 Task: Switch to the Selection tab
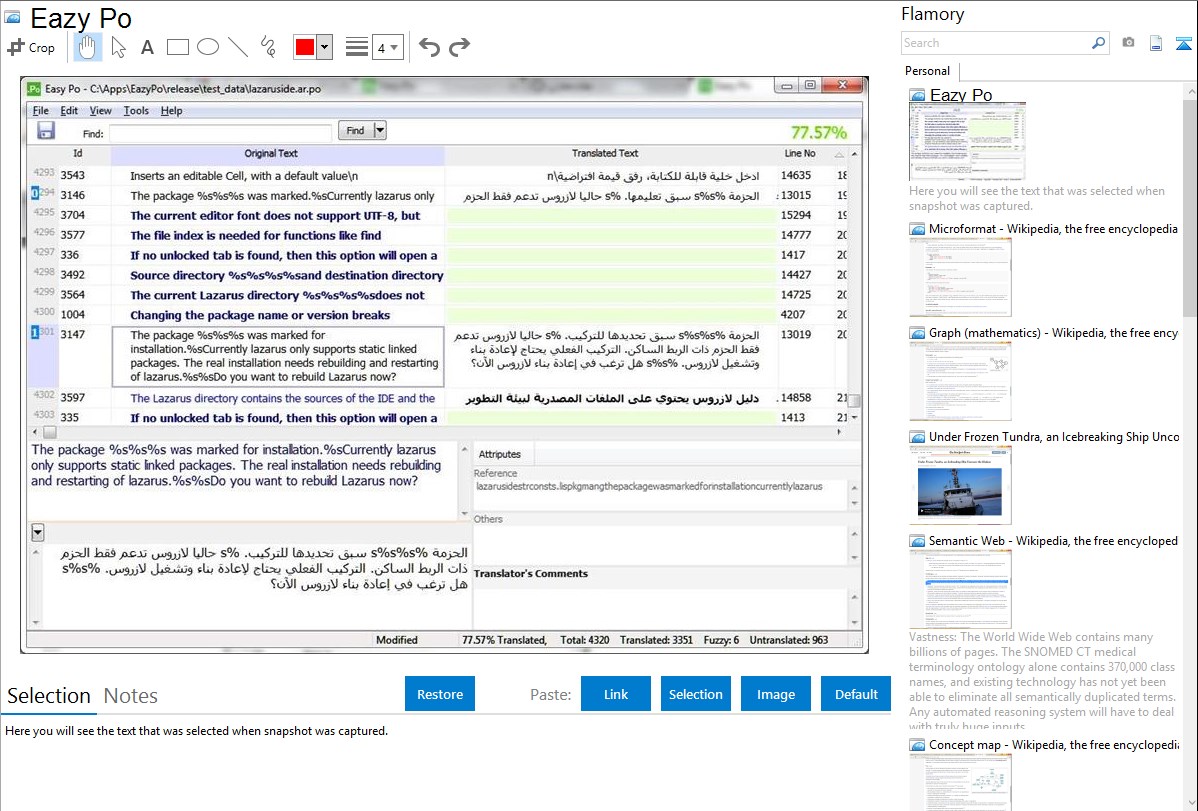49,696
